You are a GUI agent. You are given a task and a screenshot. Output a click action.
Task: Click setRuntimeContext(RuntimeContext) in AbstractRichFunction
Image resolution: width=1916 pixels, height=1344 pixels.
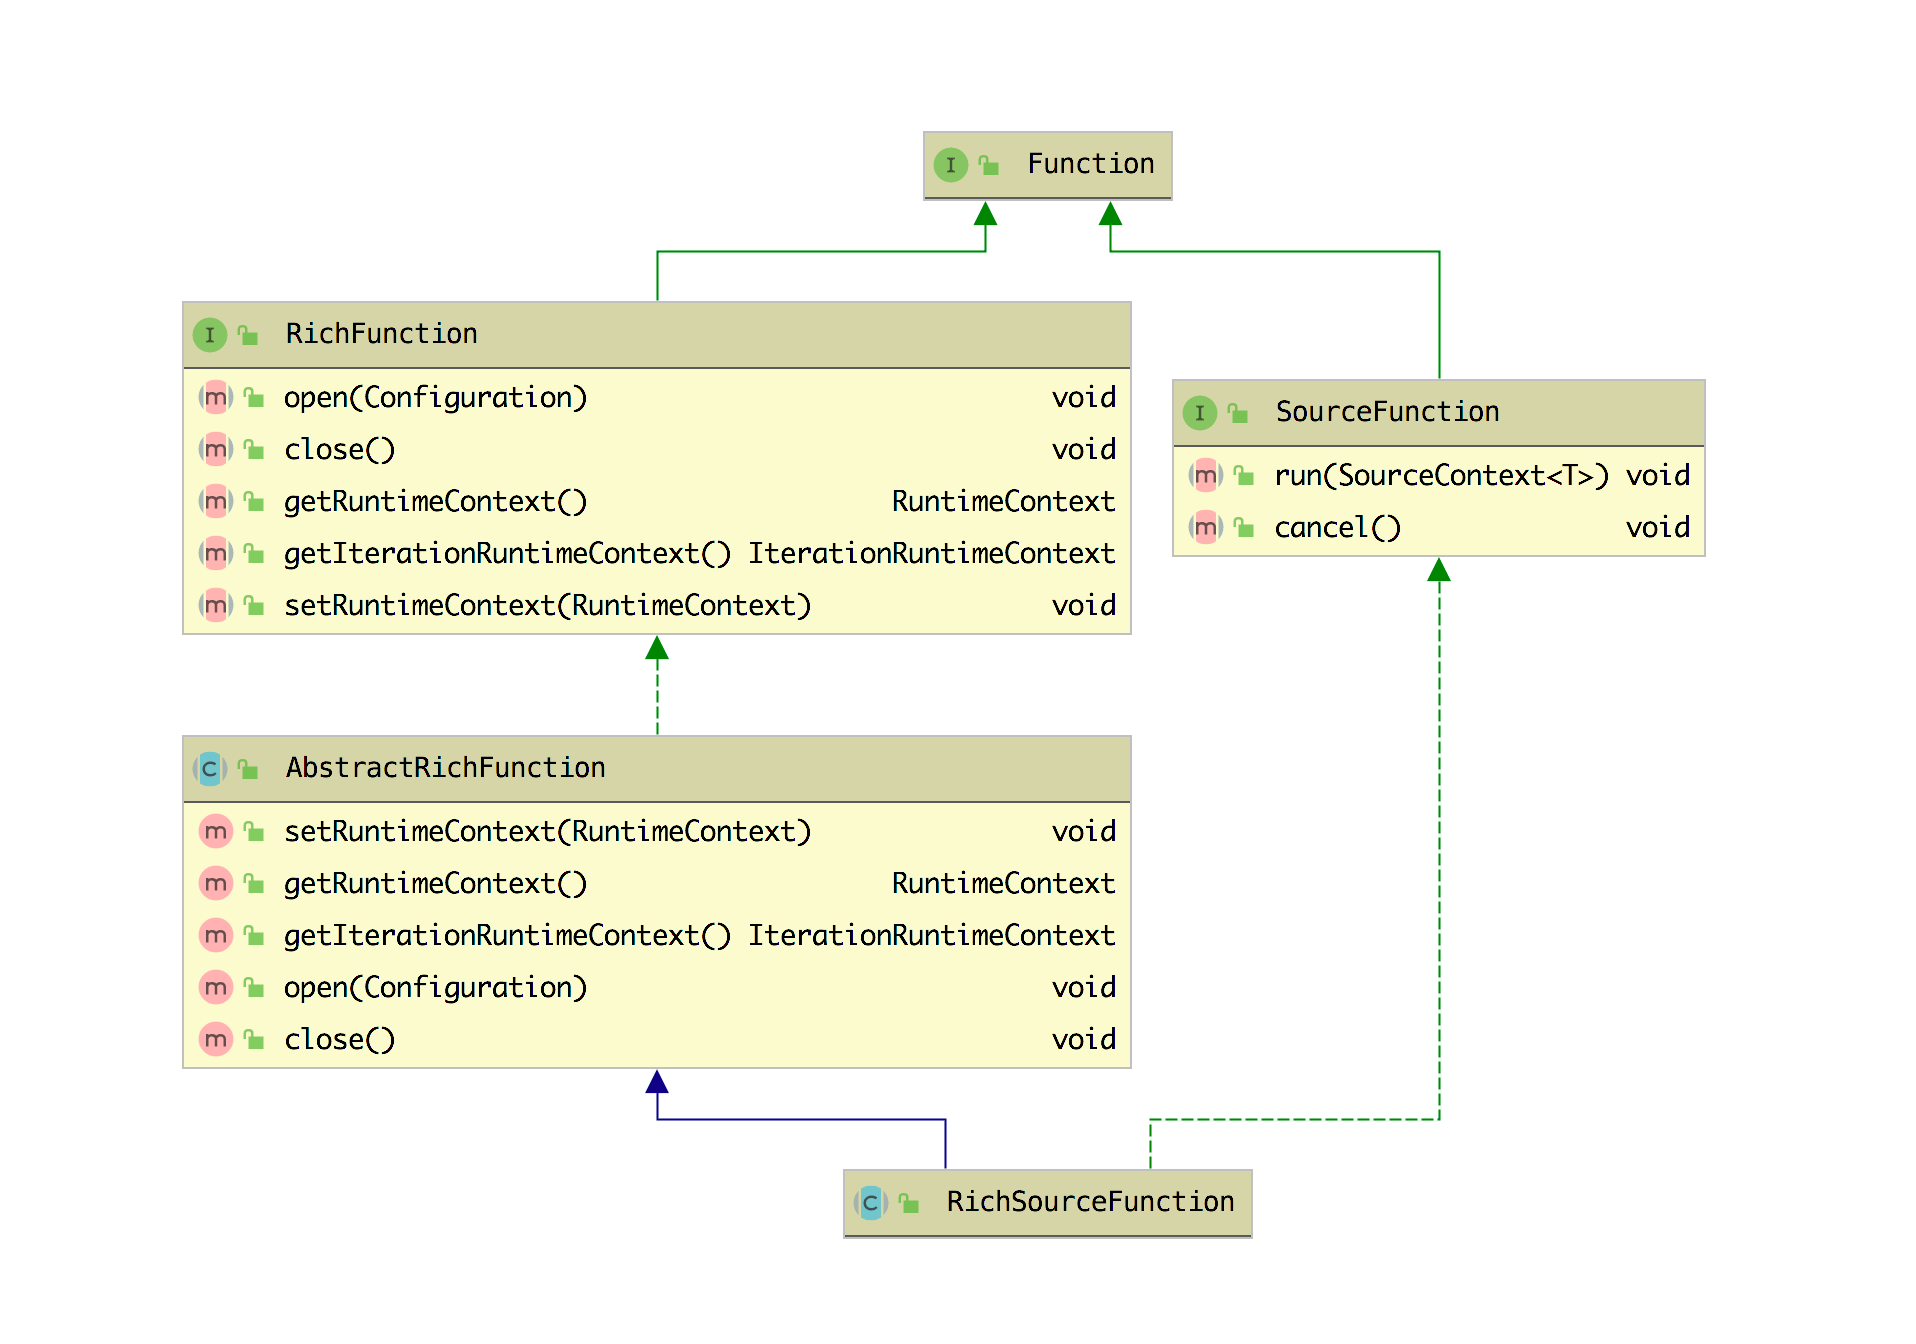coord(547,832)
